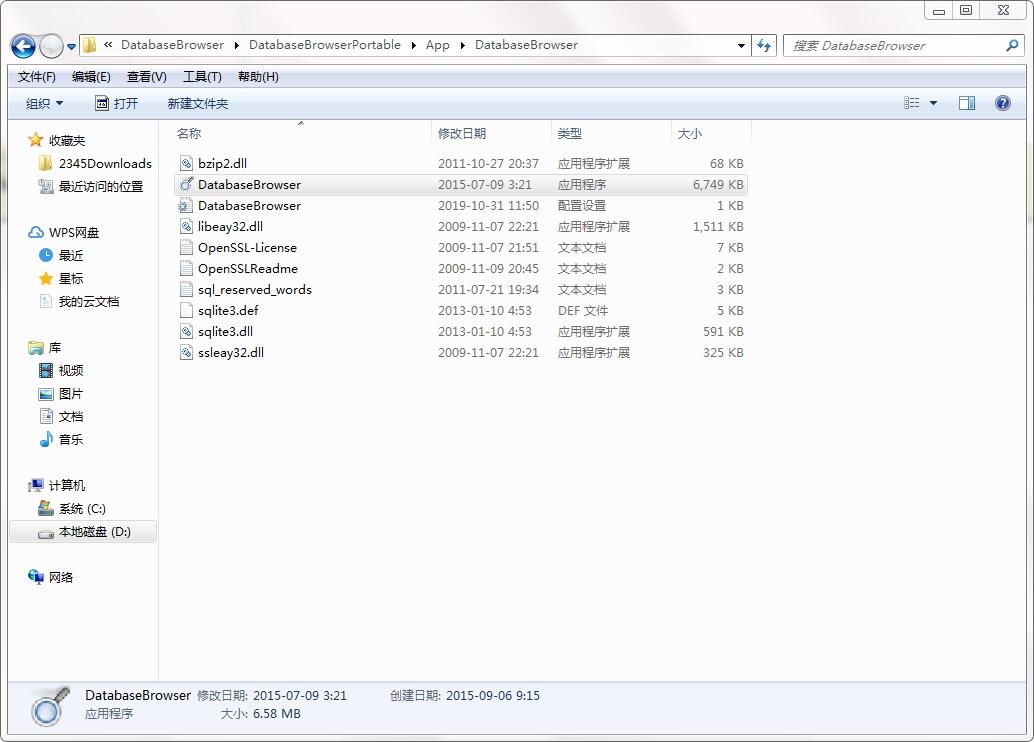Open the address bar history dropdown
The height and width of the screenshot is (742, 1034).
[741, 46]
